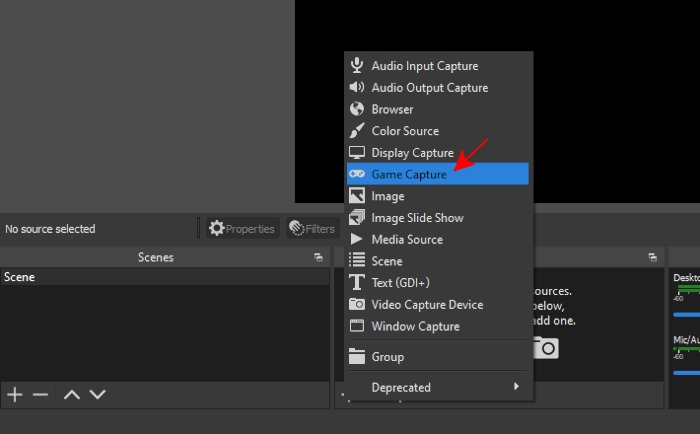The image size is (700, 434).
Task: Click the window icon for Window Capture
Action: (356, 326)
